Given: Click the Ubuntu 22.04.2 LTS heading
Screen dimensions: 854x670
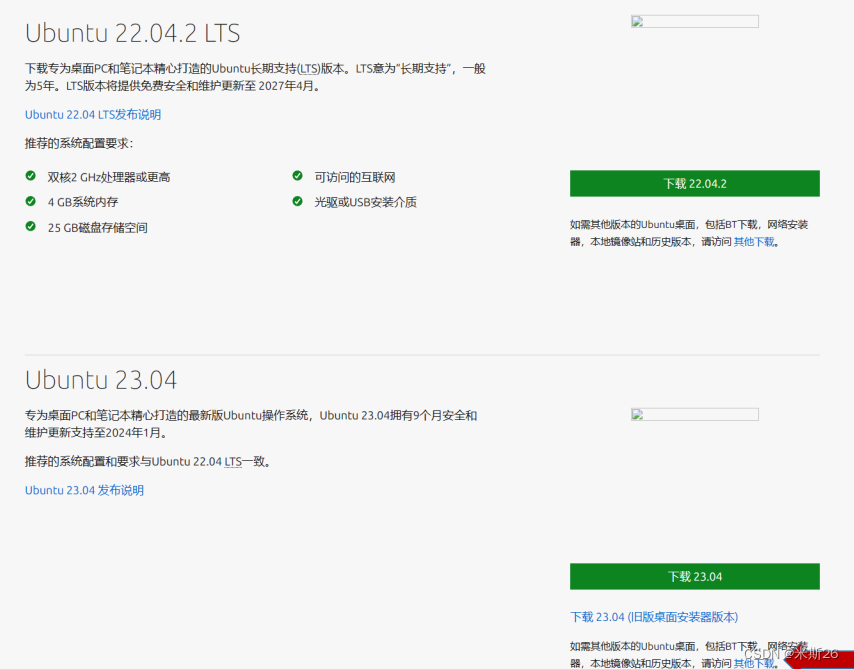Looking at the screenshot, I should point(132,33).
